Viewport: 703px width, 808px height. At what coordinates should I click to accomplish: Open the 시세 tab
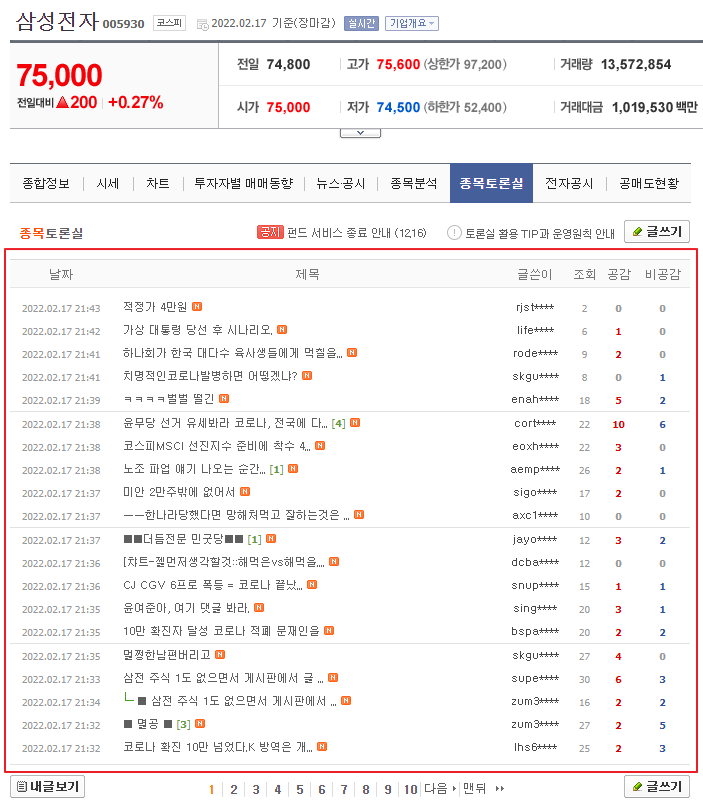click(108, 183)
